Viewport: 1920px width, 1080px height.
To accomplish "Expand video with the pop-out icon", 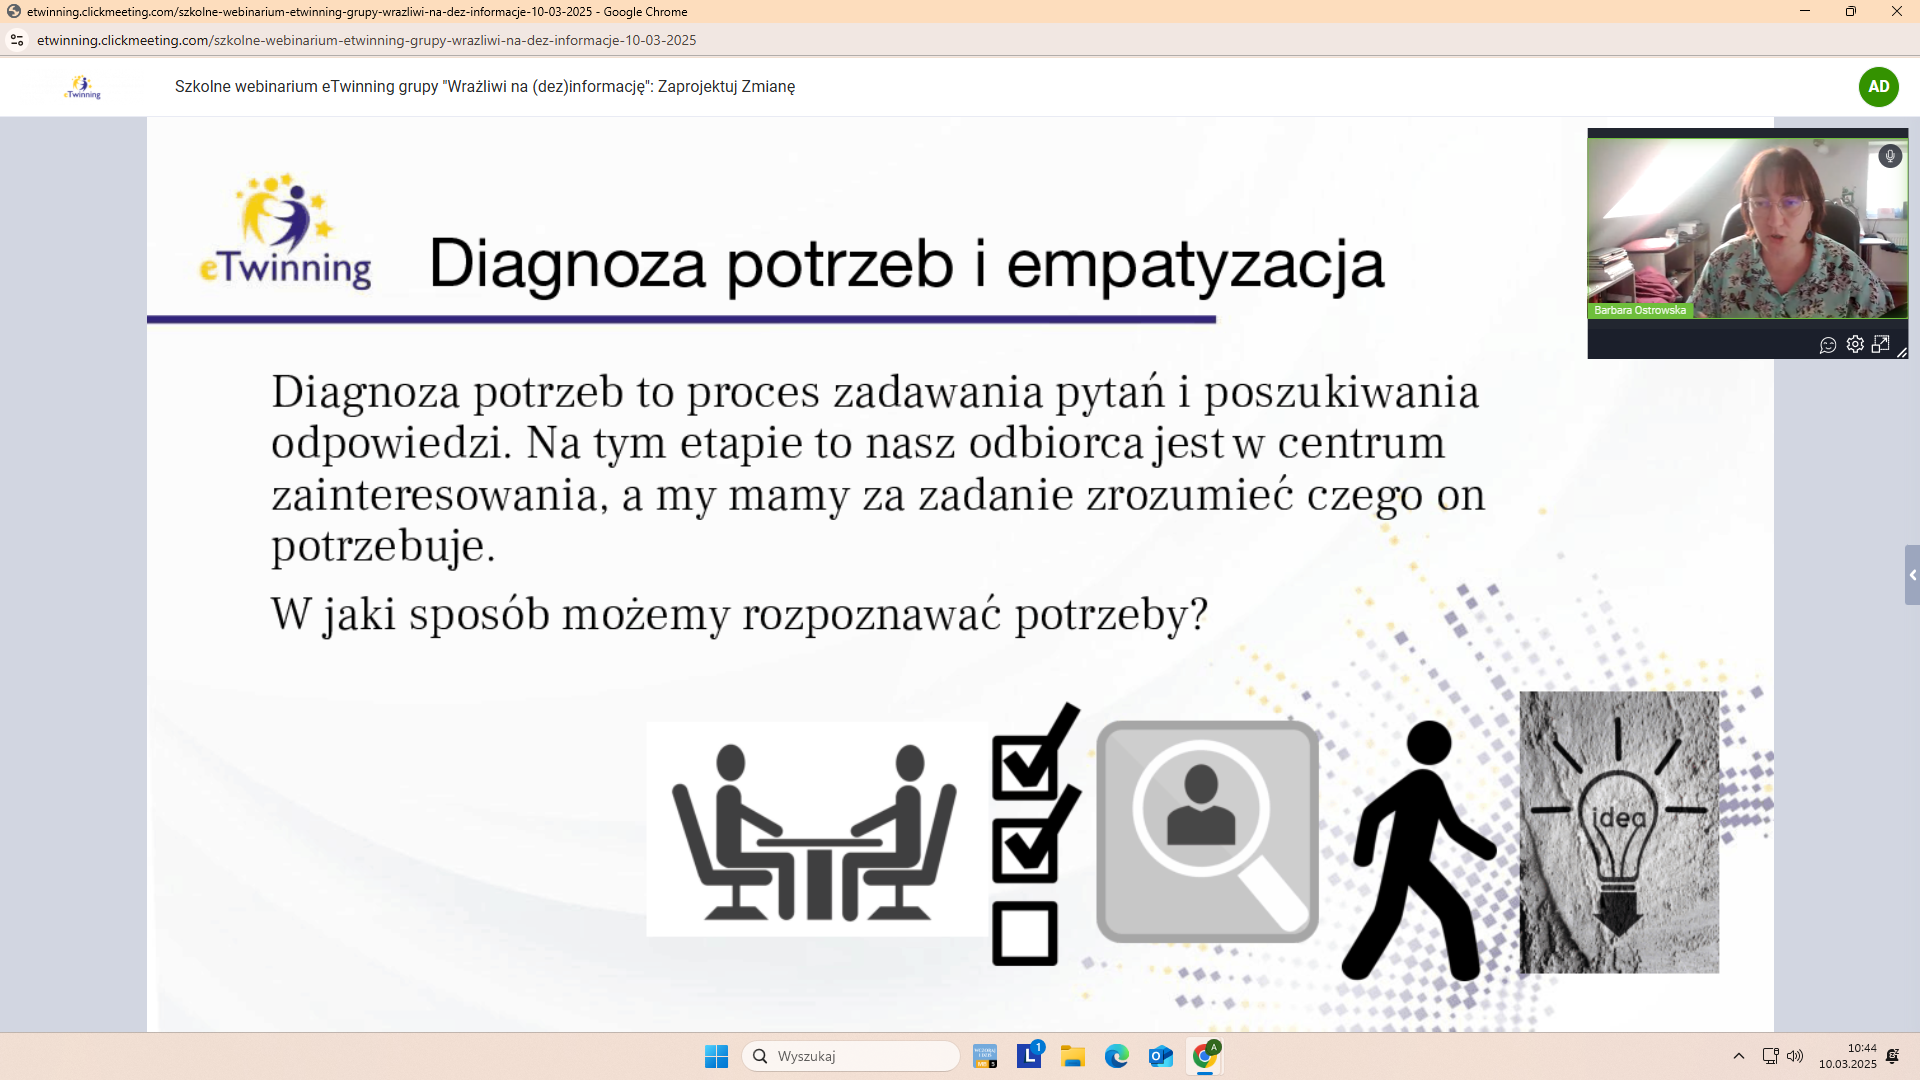I will [1881, 344].
